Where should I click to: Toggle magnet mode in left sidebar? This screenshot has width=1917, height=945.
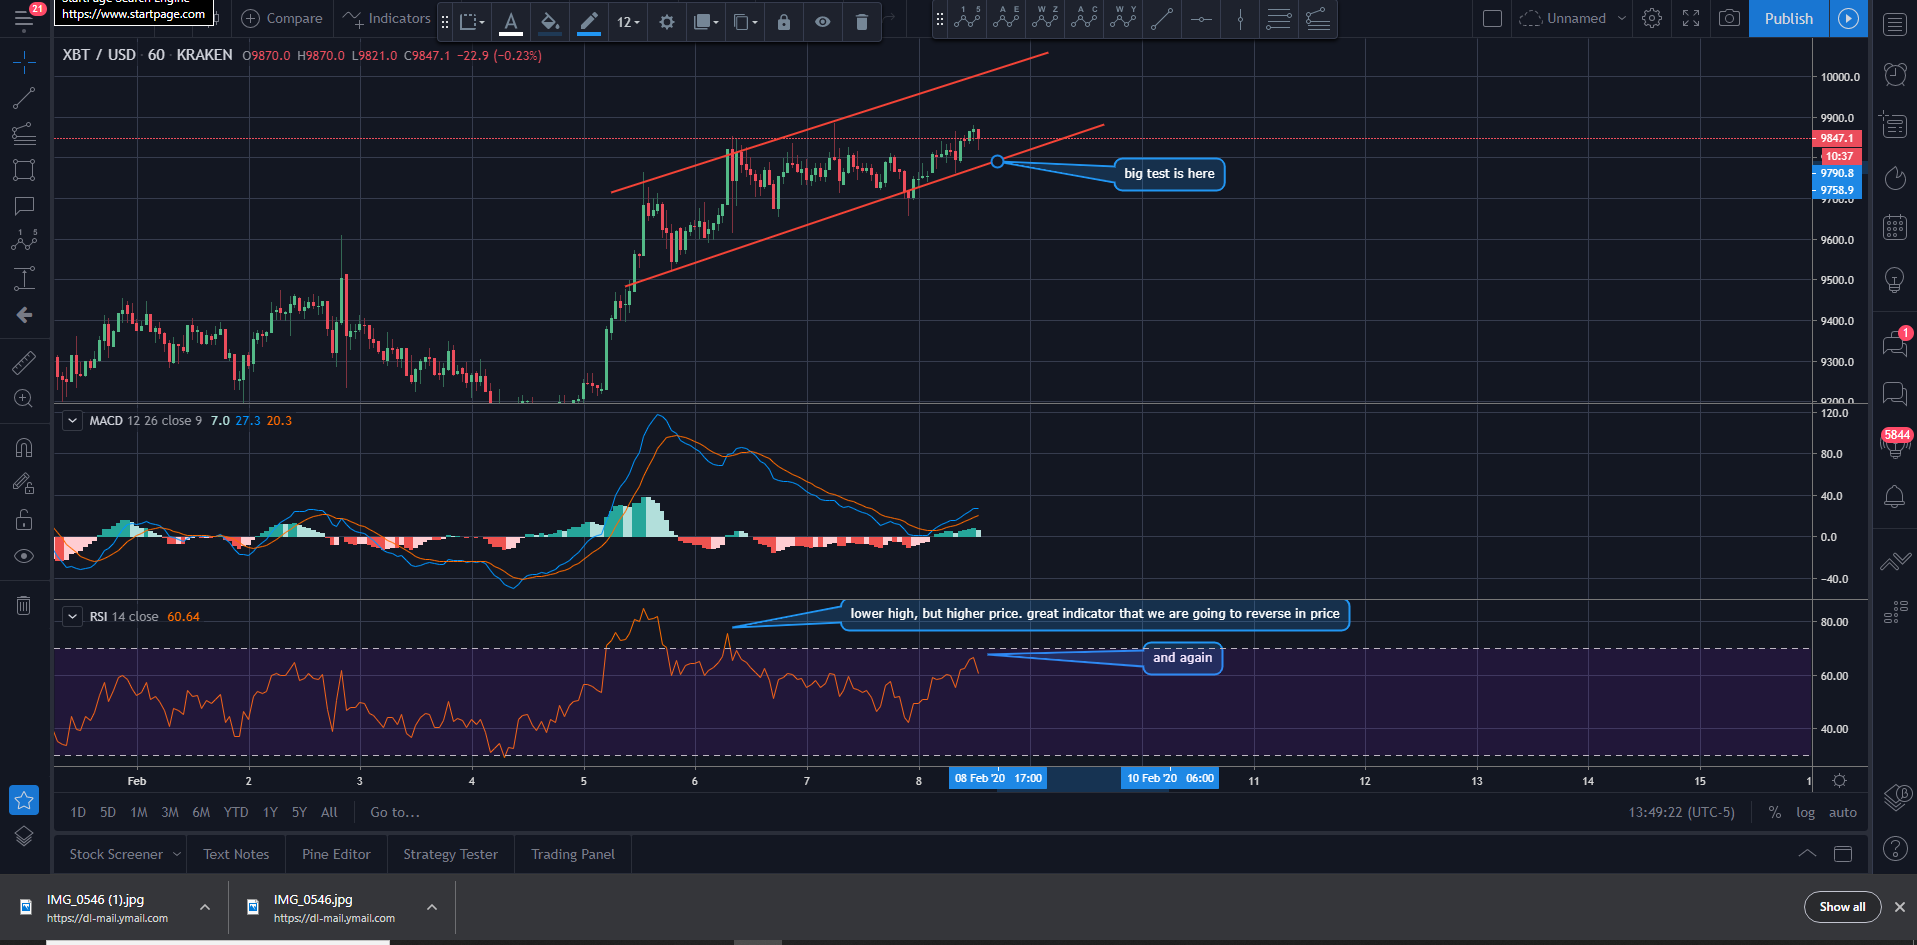click(x=24, y=448)
